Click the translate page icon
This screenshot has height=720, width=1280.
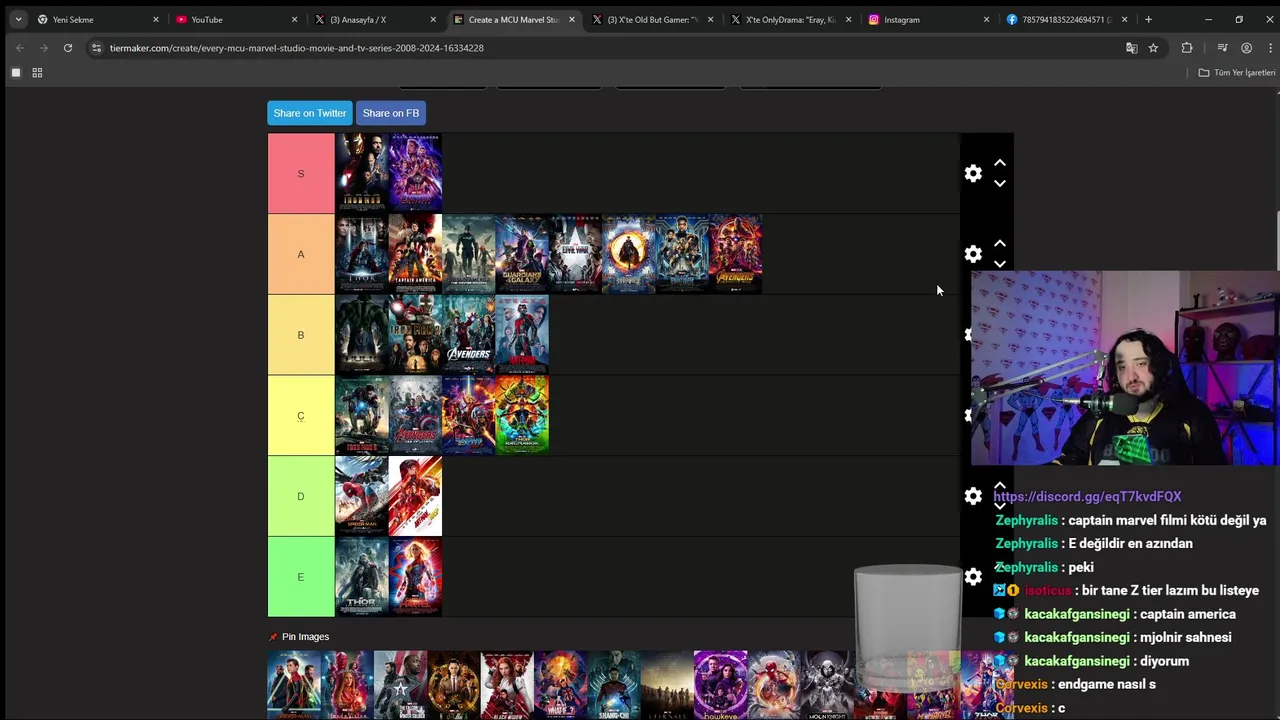tap(1131, 48)
